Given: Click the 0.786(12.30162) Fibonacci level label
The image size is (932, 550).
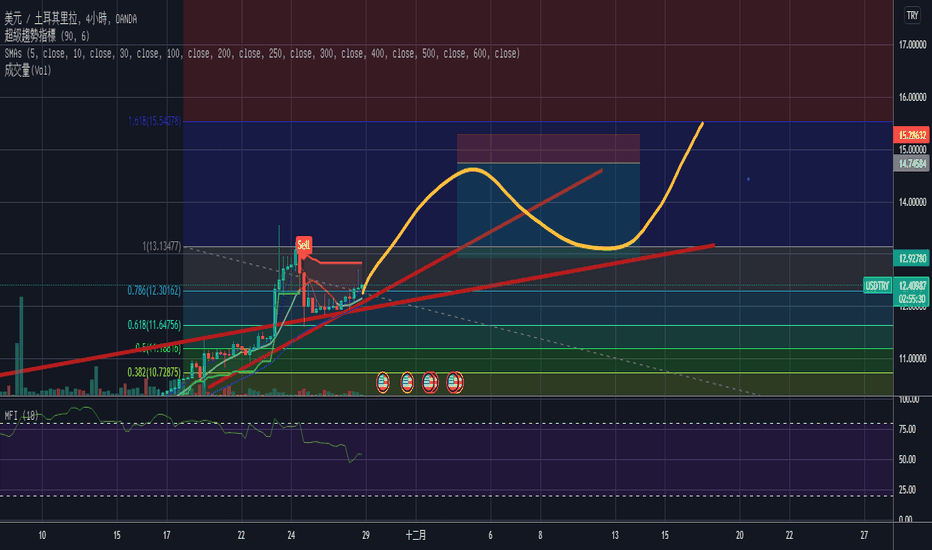Looking at the screenshot, I should point(154,291).
